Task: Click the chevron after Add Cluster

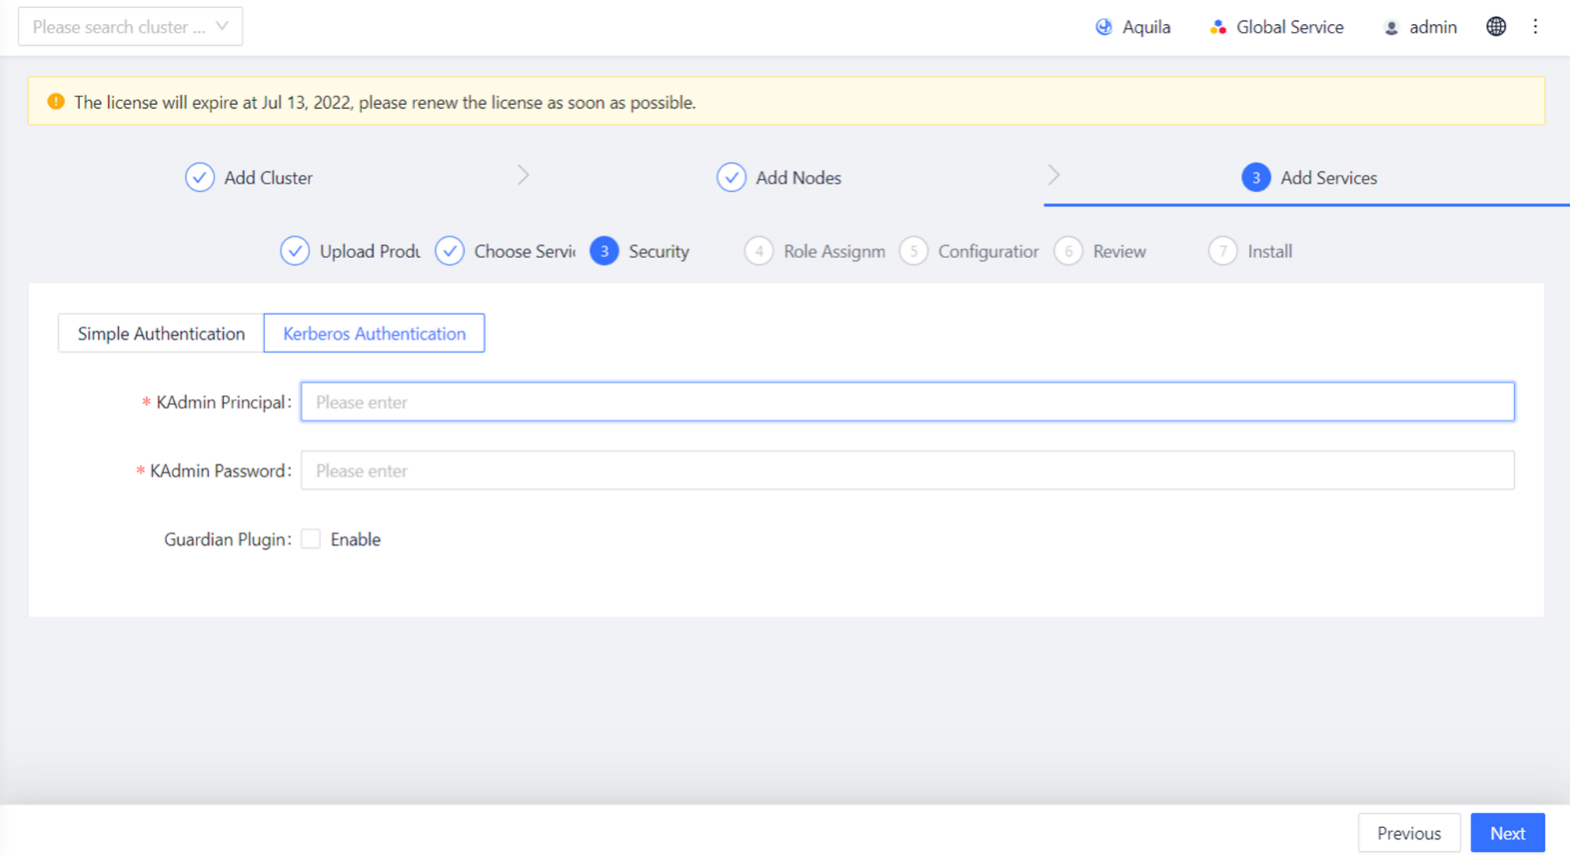Action: [523, 175]
